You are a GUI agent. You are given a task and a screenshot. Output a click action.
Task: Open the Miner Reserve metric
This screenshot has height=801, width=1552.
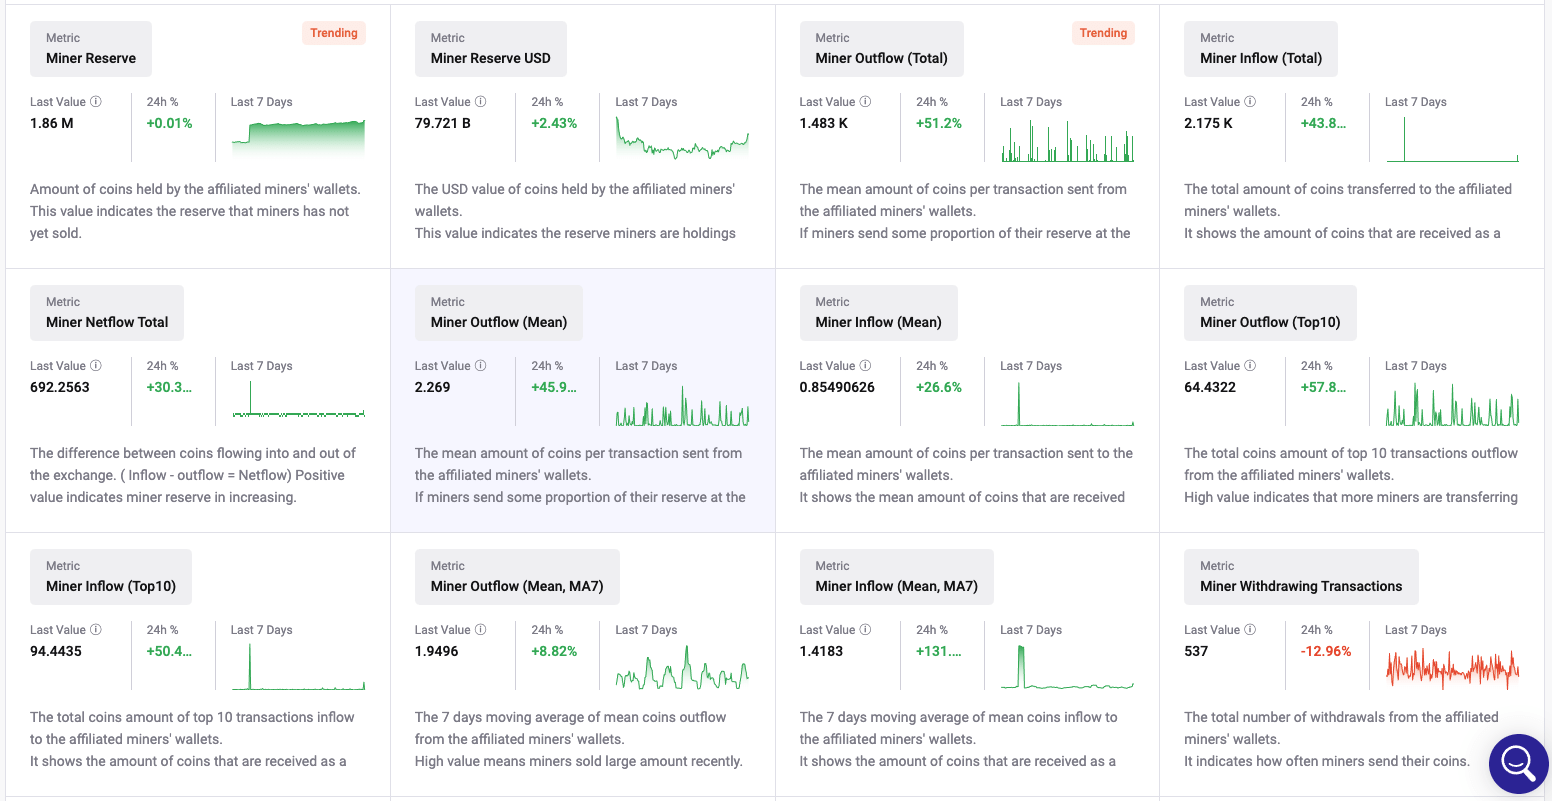(x=91, y=58)
